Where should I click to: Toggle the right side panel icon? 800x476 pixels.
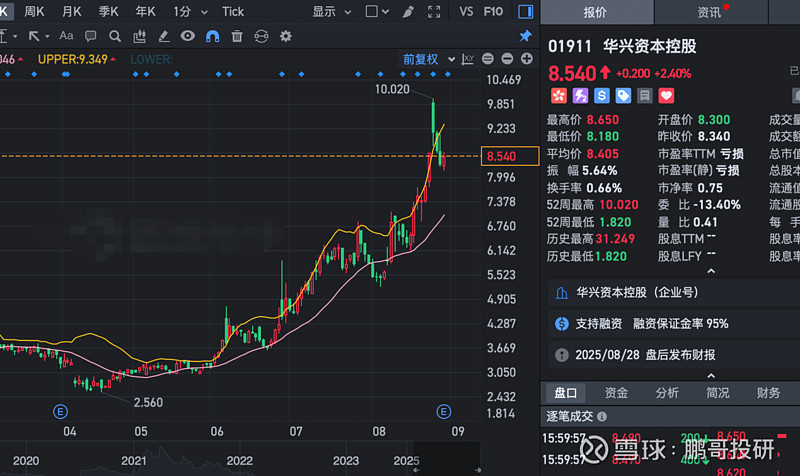point(526,11)
